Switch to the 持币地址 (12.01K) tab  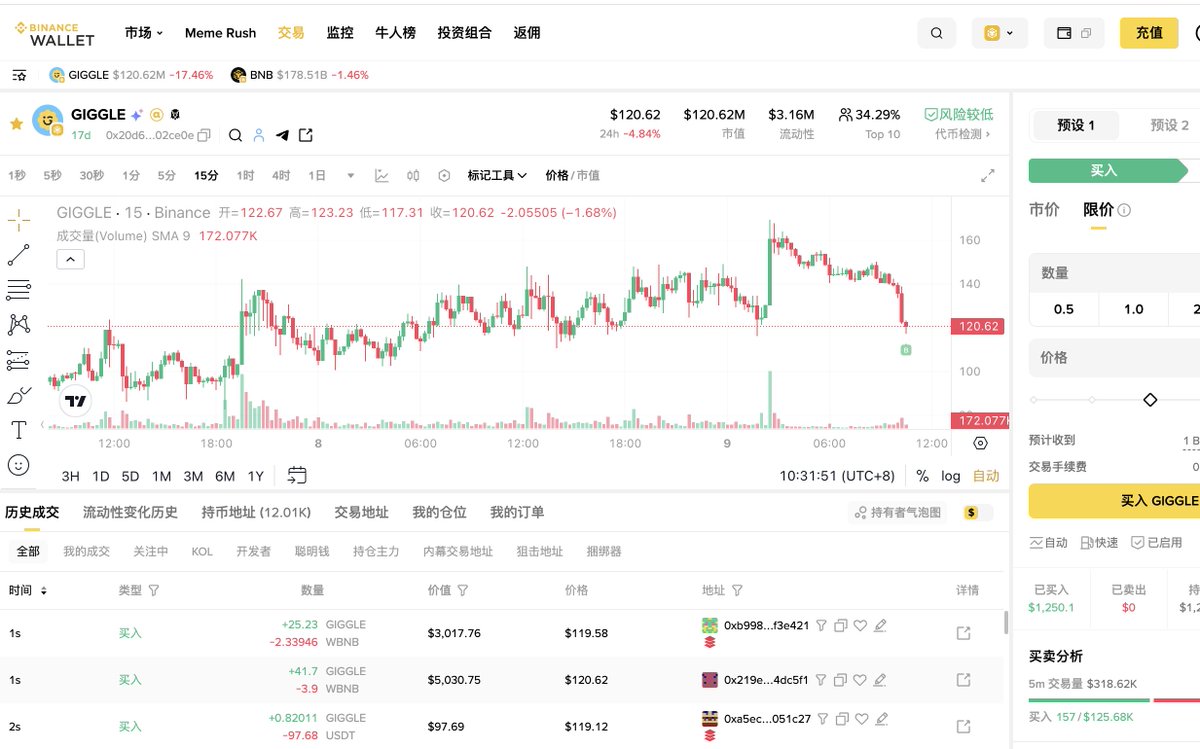click(256, 512)
